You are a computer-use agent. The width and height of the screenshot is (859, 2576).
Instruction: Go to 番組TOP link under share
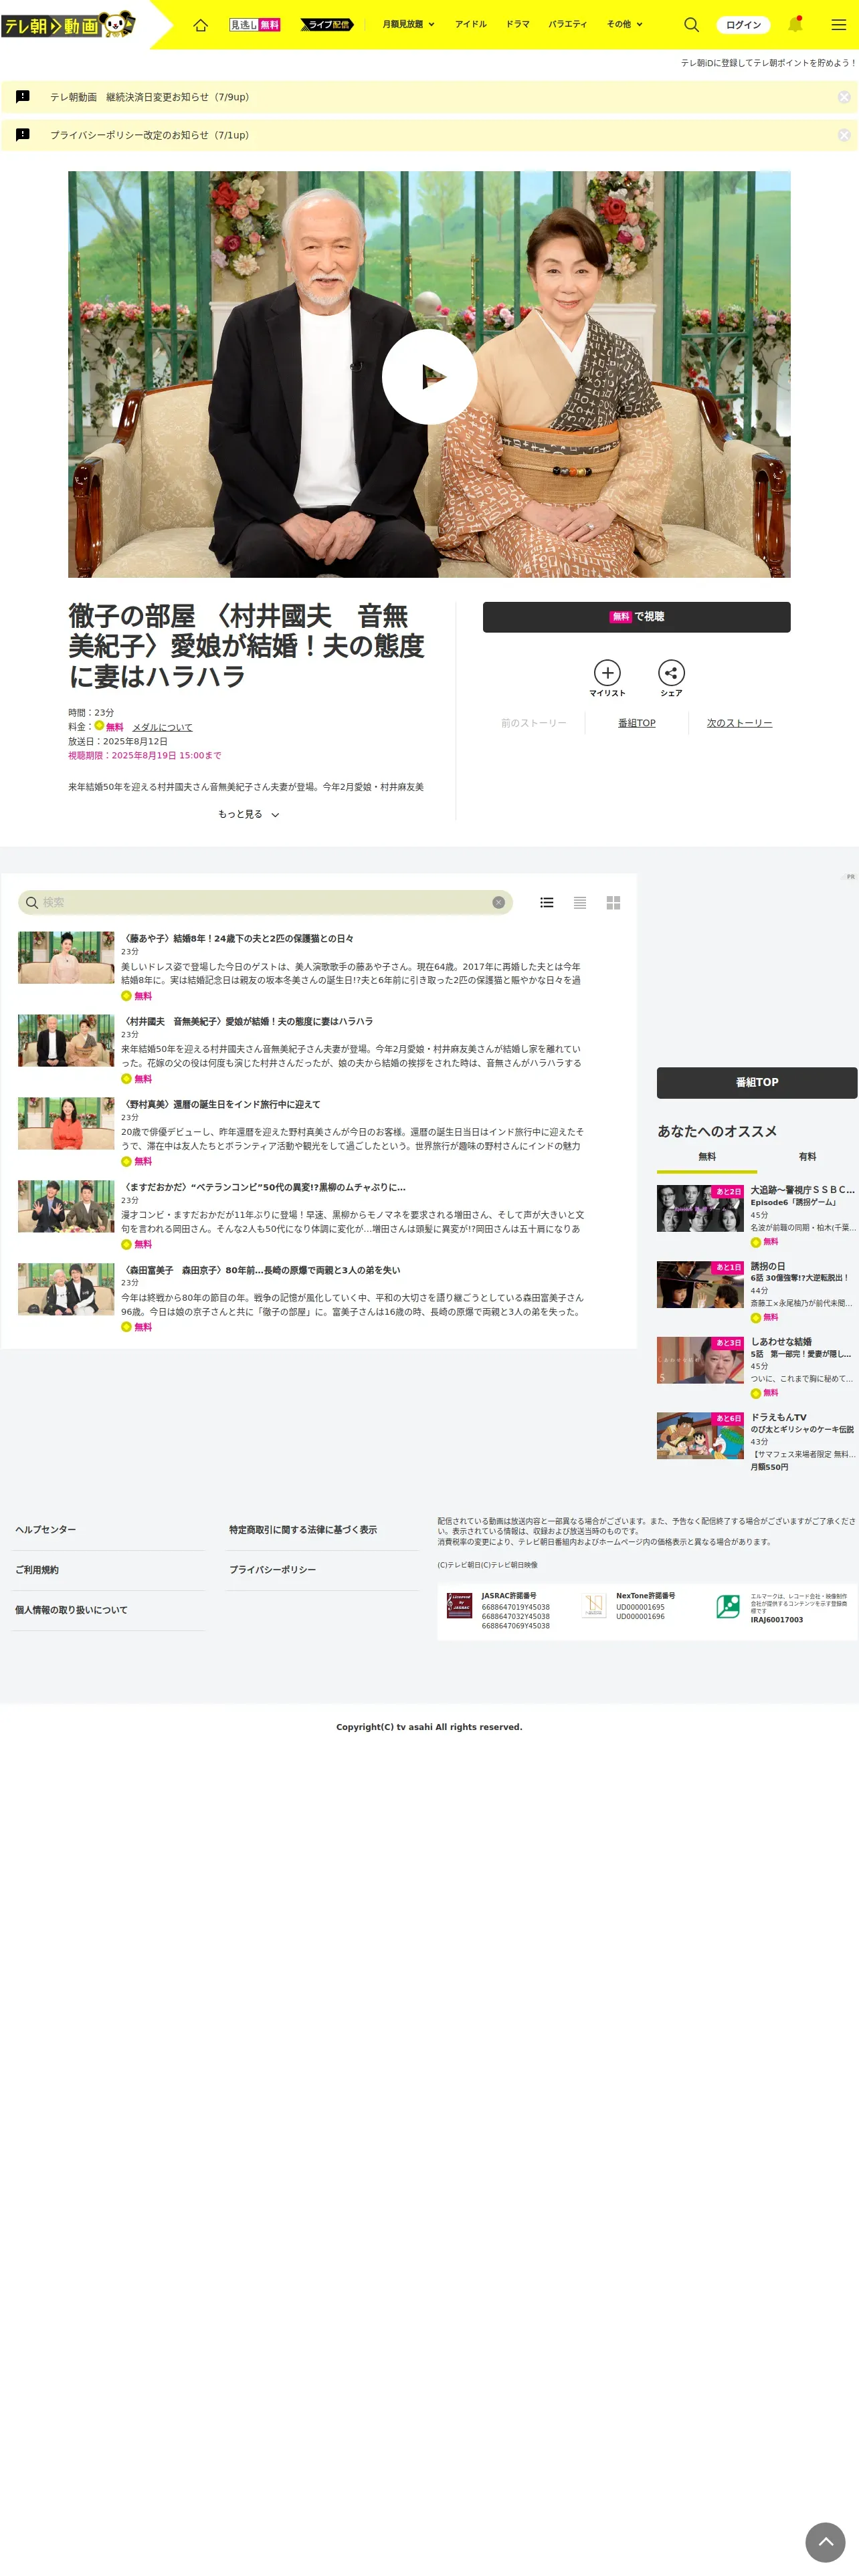[637, 723]
